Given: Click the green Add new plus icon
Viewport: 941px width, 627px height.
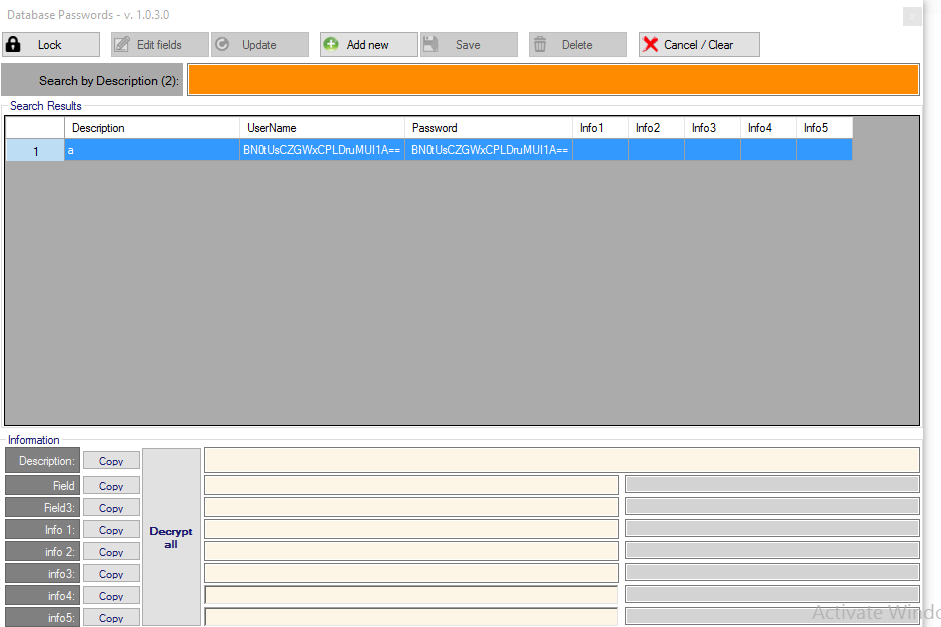Looking at the screenshot, I should (x=331, y=45).
